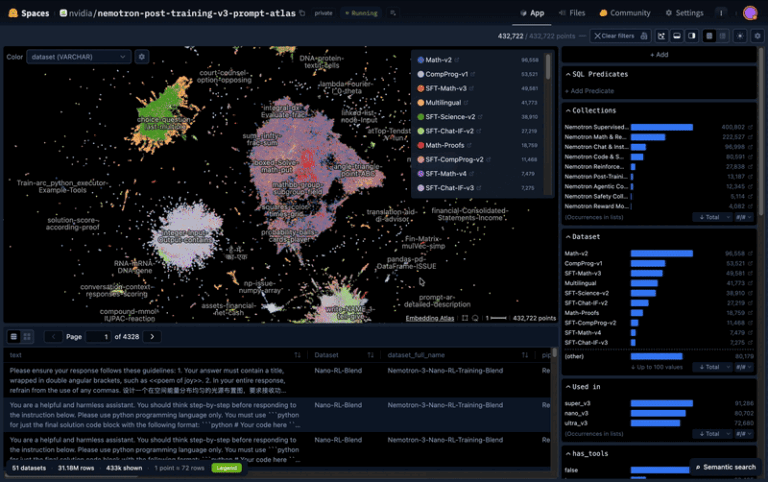Switch to the two-column layout icon

(x=722, y=36)
